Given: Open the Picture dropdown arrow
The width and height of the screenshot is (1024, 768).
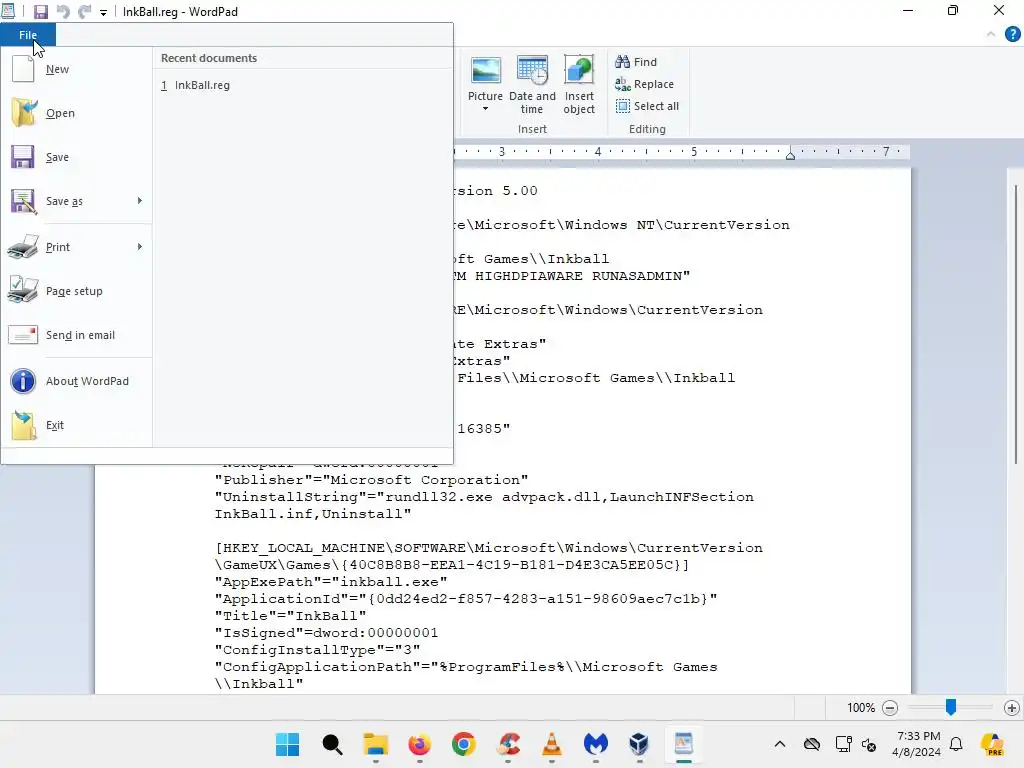Looking at the screenshot, I should coord(485,109).
